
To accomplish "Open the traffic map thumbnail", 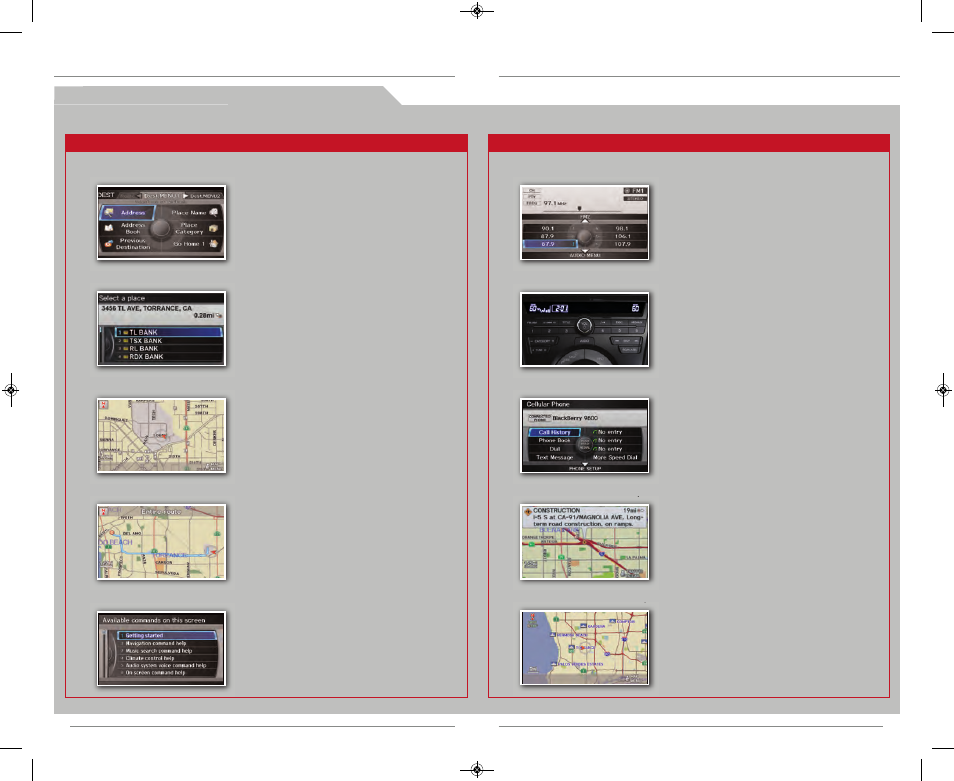I will pos(584,541).
